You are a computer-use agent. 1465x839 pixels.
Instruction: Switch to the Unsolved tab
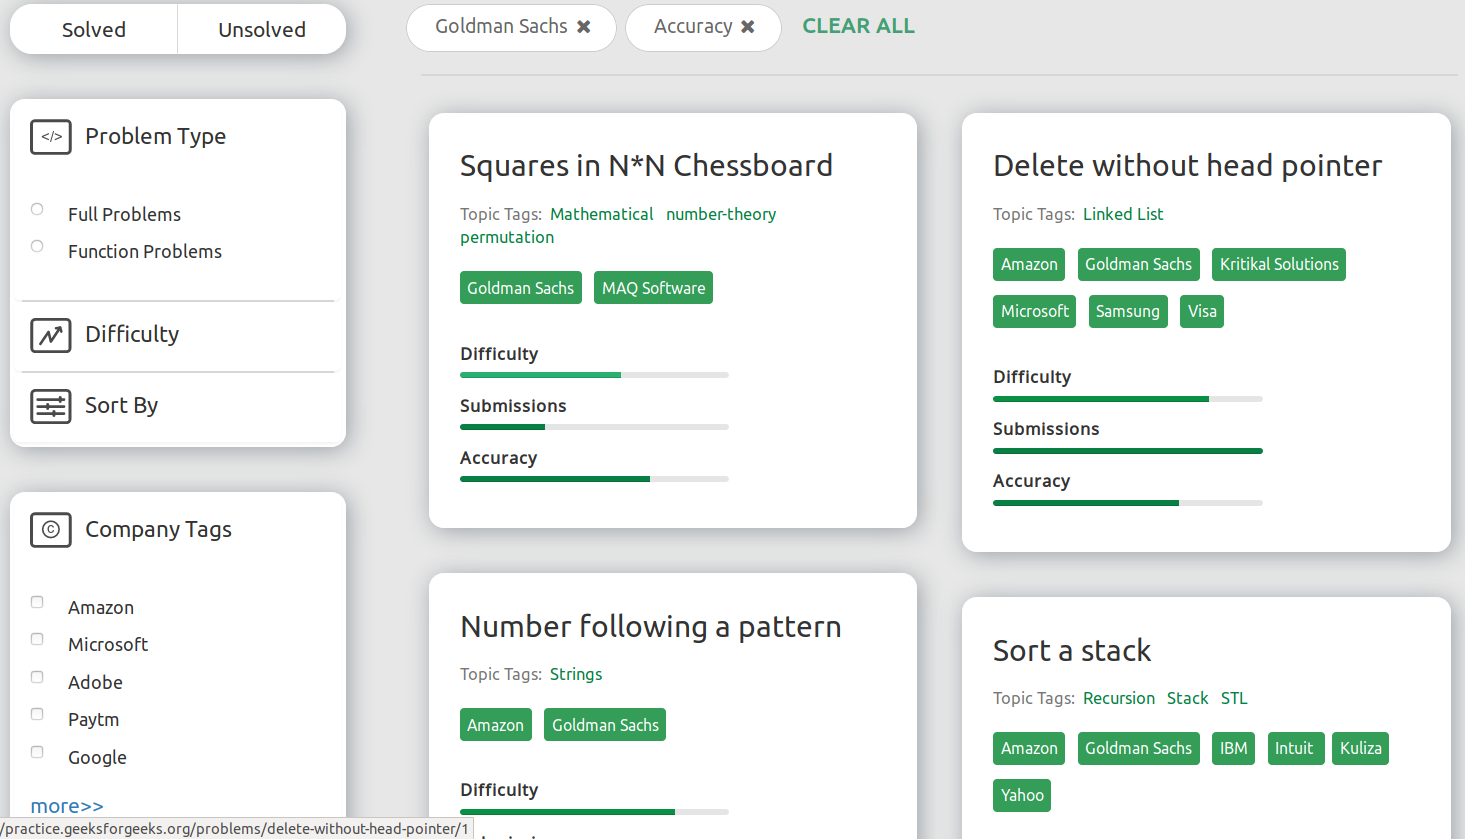coord(262,29)
